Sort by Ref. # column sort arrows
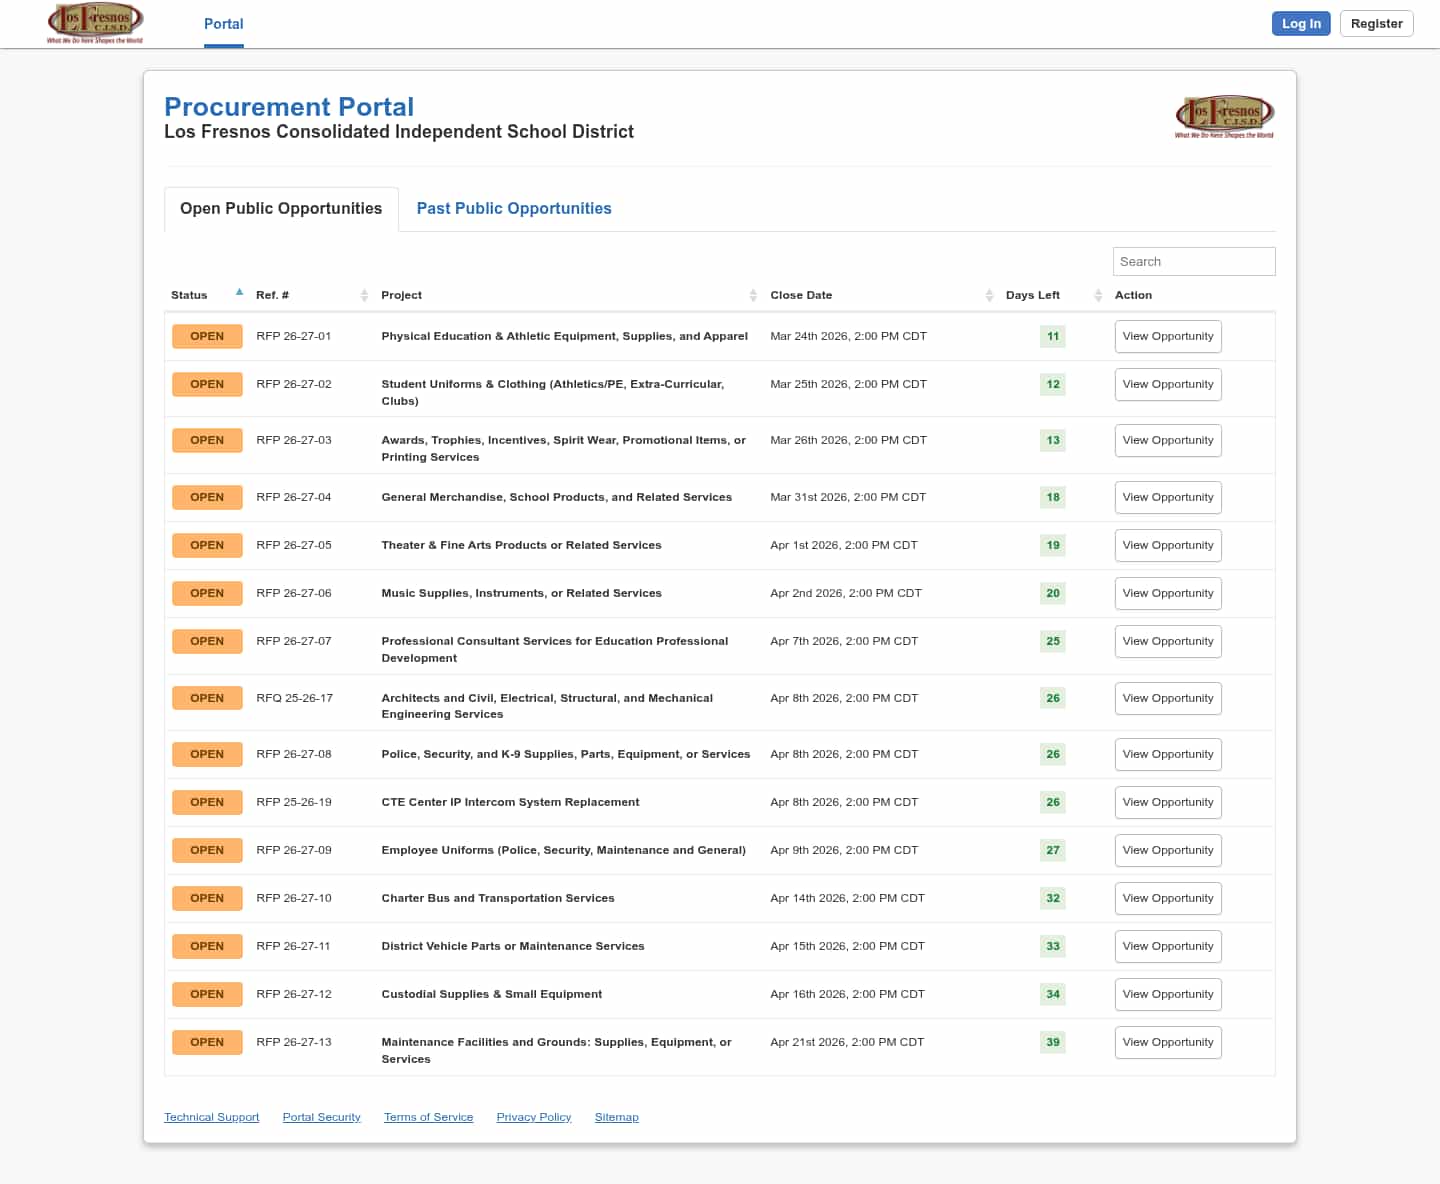This screenshot has height=1184, width=1440. [x=364, y=295]
